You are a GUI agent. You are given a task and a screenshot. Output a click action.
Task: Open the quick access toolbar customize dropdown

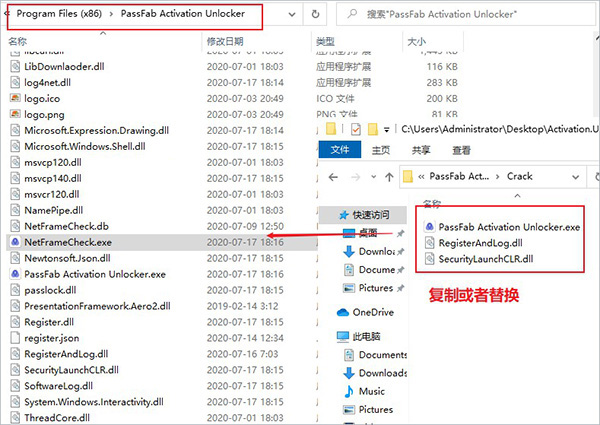coord(386,130)
